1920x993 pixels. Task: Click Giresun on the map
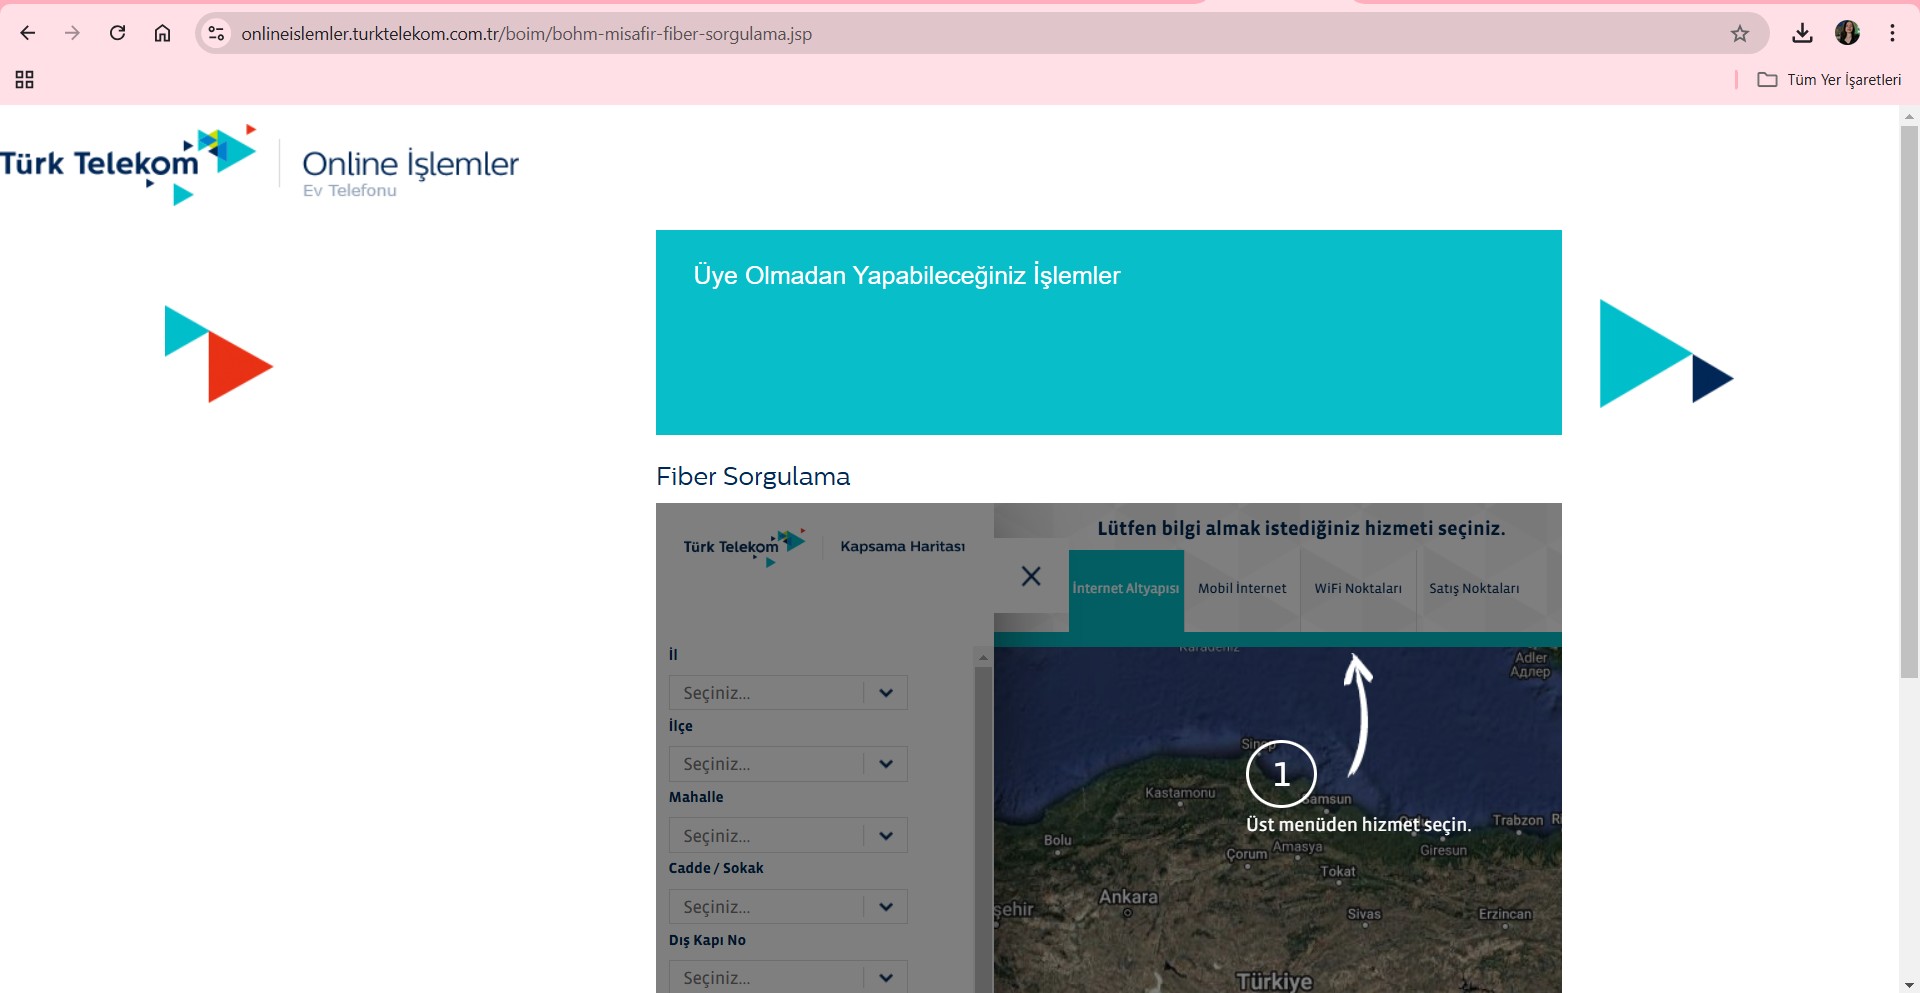click(1443, 850)
